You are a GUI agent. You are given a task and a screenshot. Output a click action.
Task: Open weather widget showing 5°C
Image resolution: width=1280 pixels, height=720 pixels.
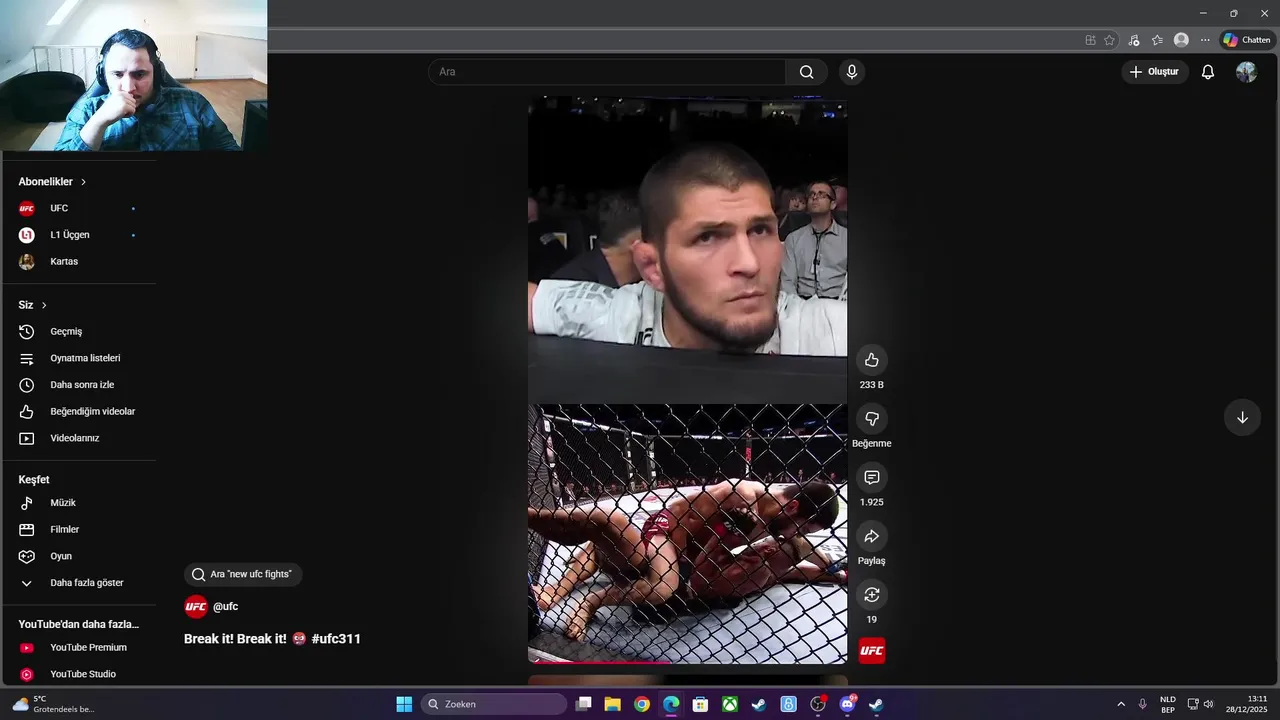(x=54, y=704)
